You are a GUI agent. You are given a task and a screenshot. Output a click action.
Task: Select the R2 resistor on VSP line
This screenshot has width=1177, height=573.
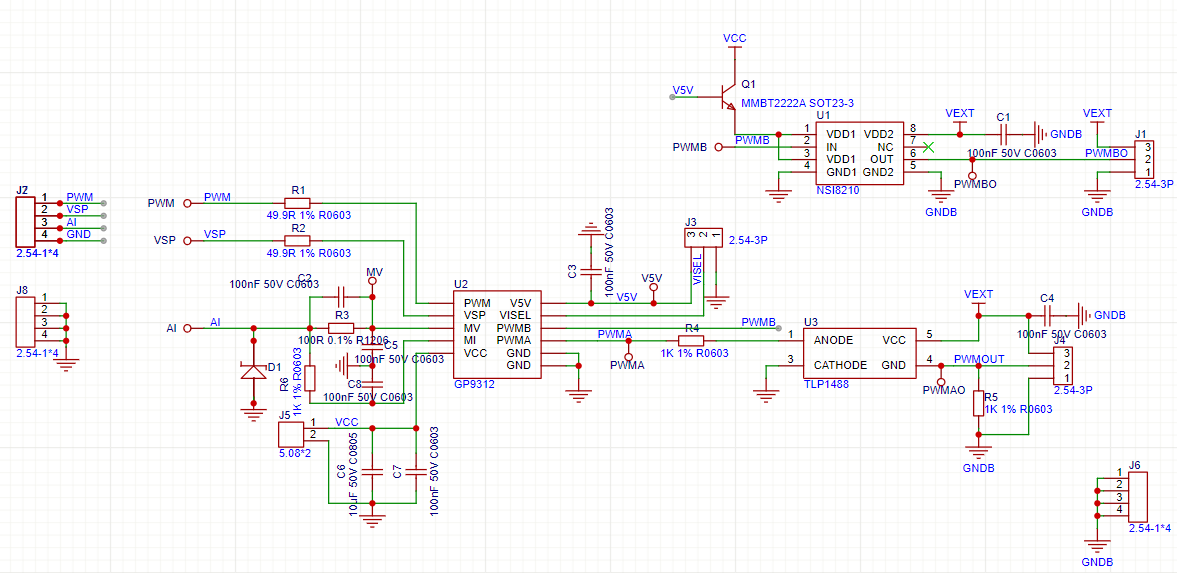point(297,241)
